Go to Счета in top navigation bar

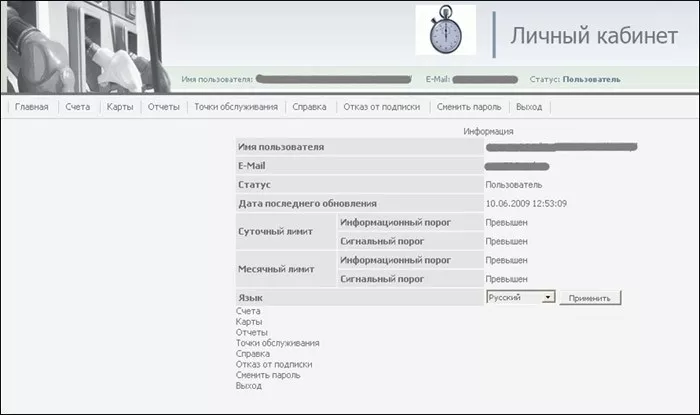pyautogui.click(x=78, y=107)
